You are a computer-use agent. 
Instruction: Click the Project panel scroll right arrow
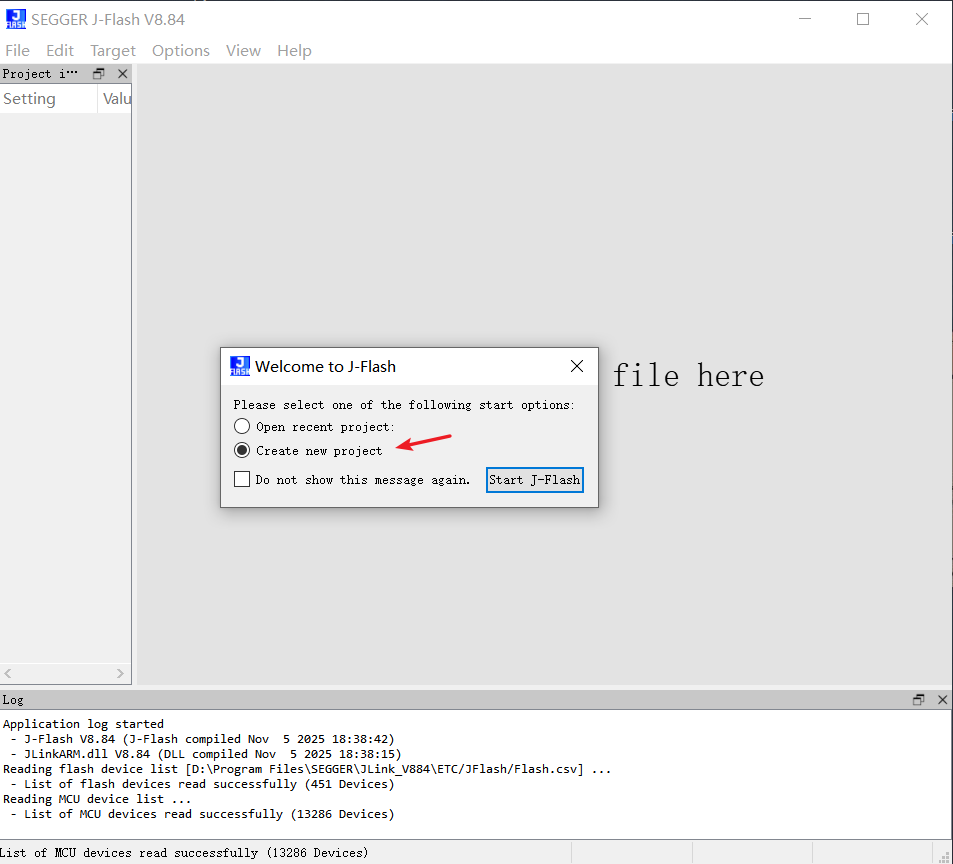[120, 673]
